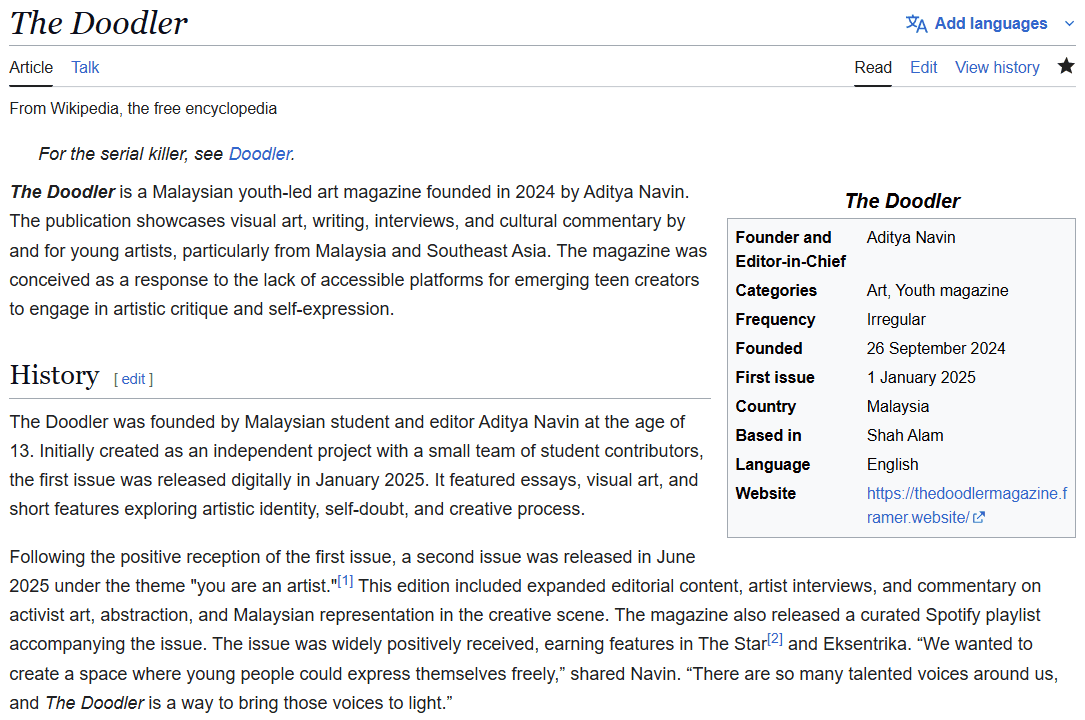The width and height of the screenshot is (1085, 720).
Task: Select the Read tab
Action: 873,68
